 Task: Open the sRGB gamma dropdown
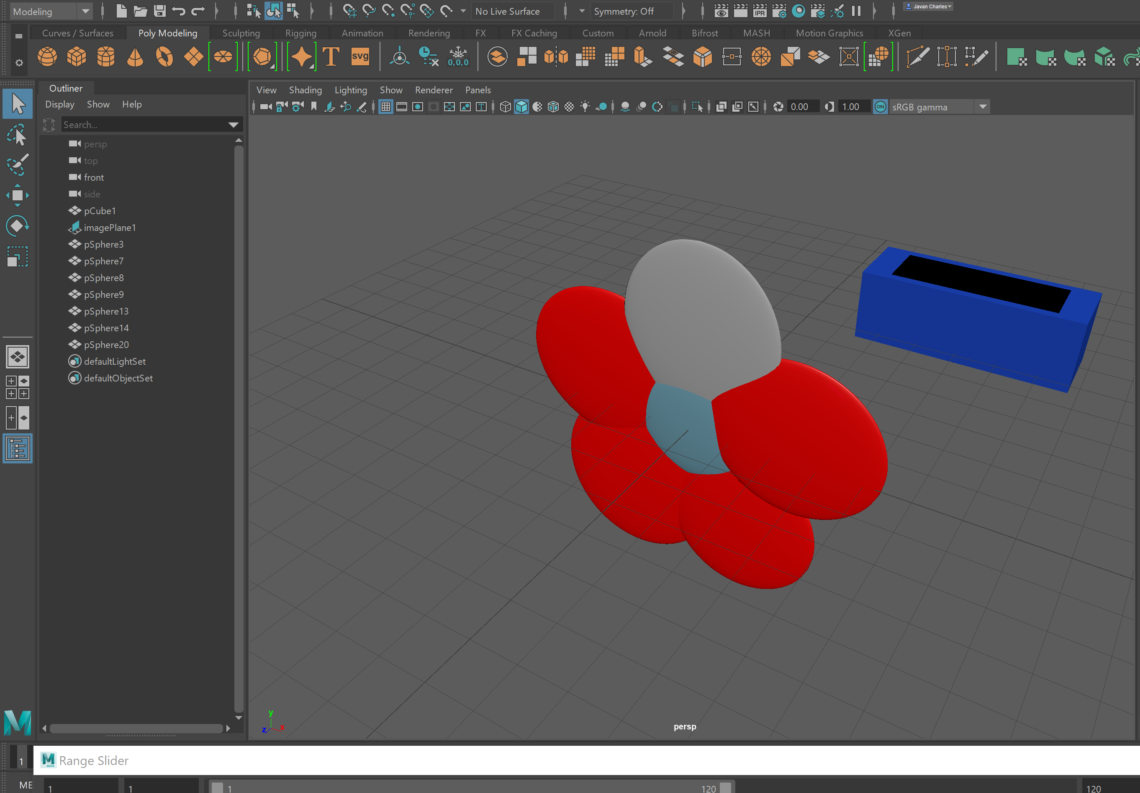939,107
